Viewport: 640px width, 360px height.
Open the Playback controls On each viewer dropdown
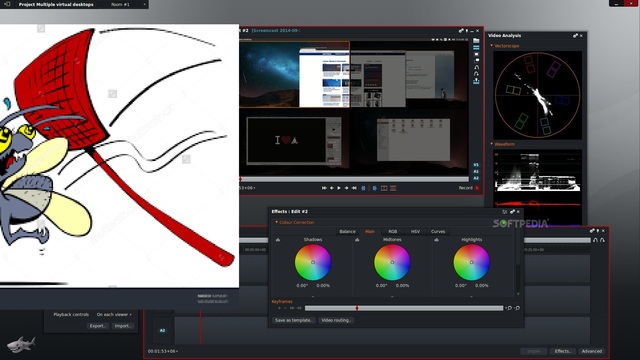click(x=114, y=315)
